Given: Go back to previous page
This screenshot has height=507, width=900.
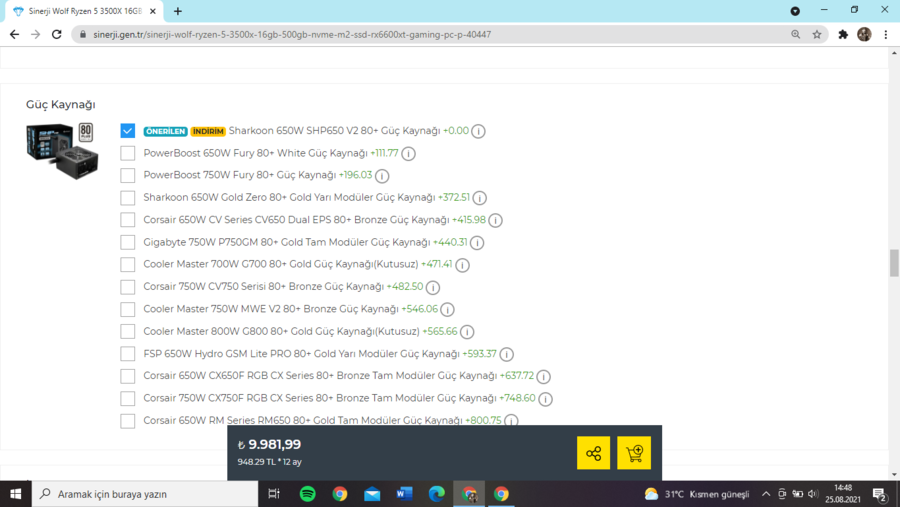Looking at the screenshot, I should pos(14,34).
